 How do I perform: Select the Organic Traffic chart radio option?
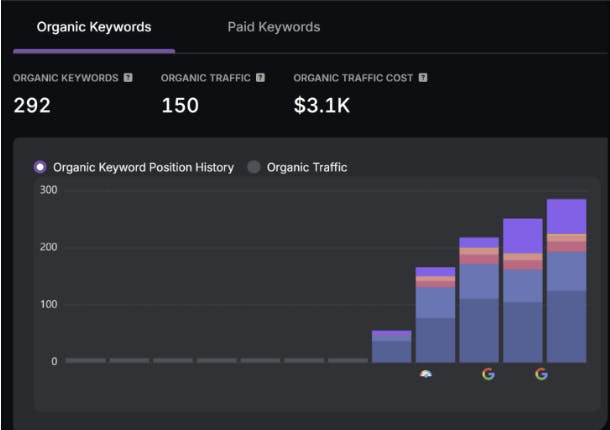click(x=254, y=167)
